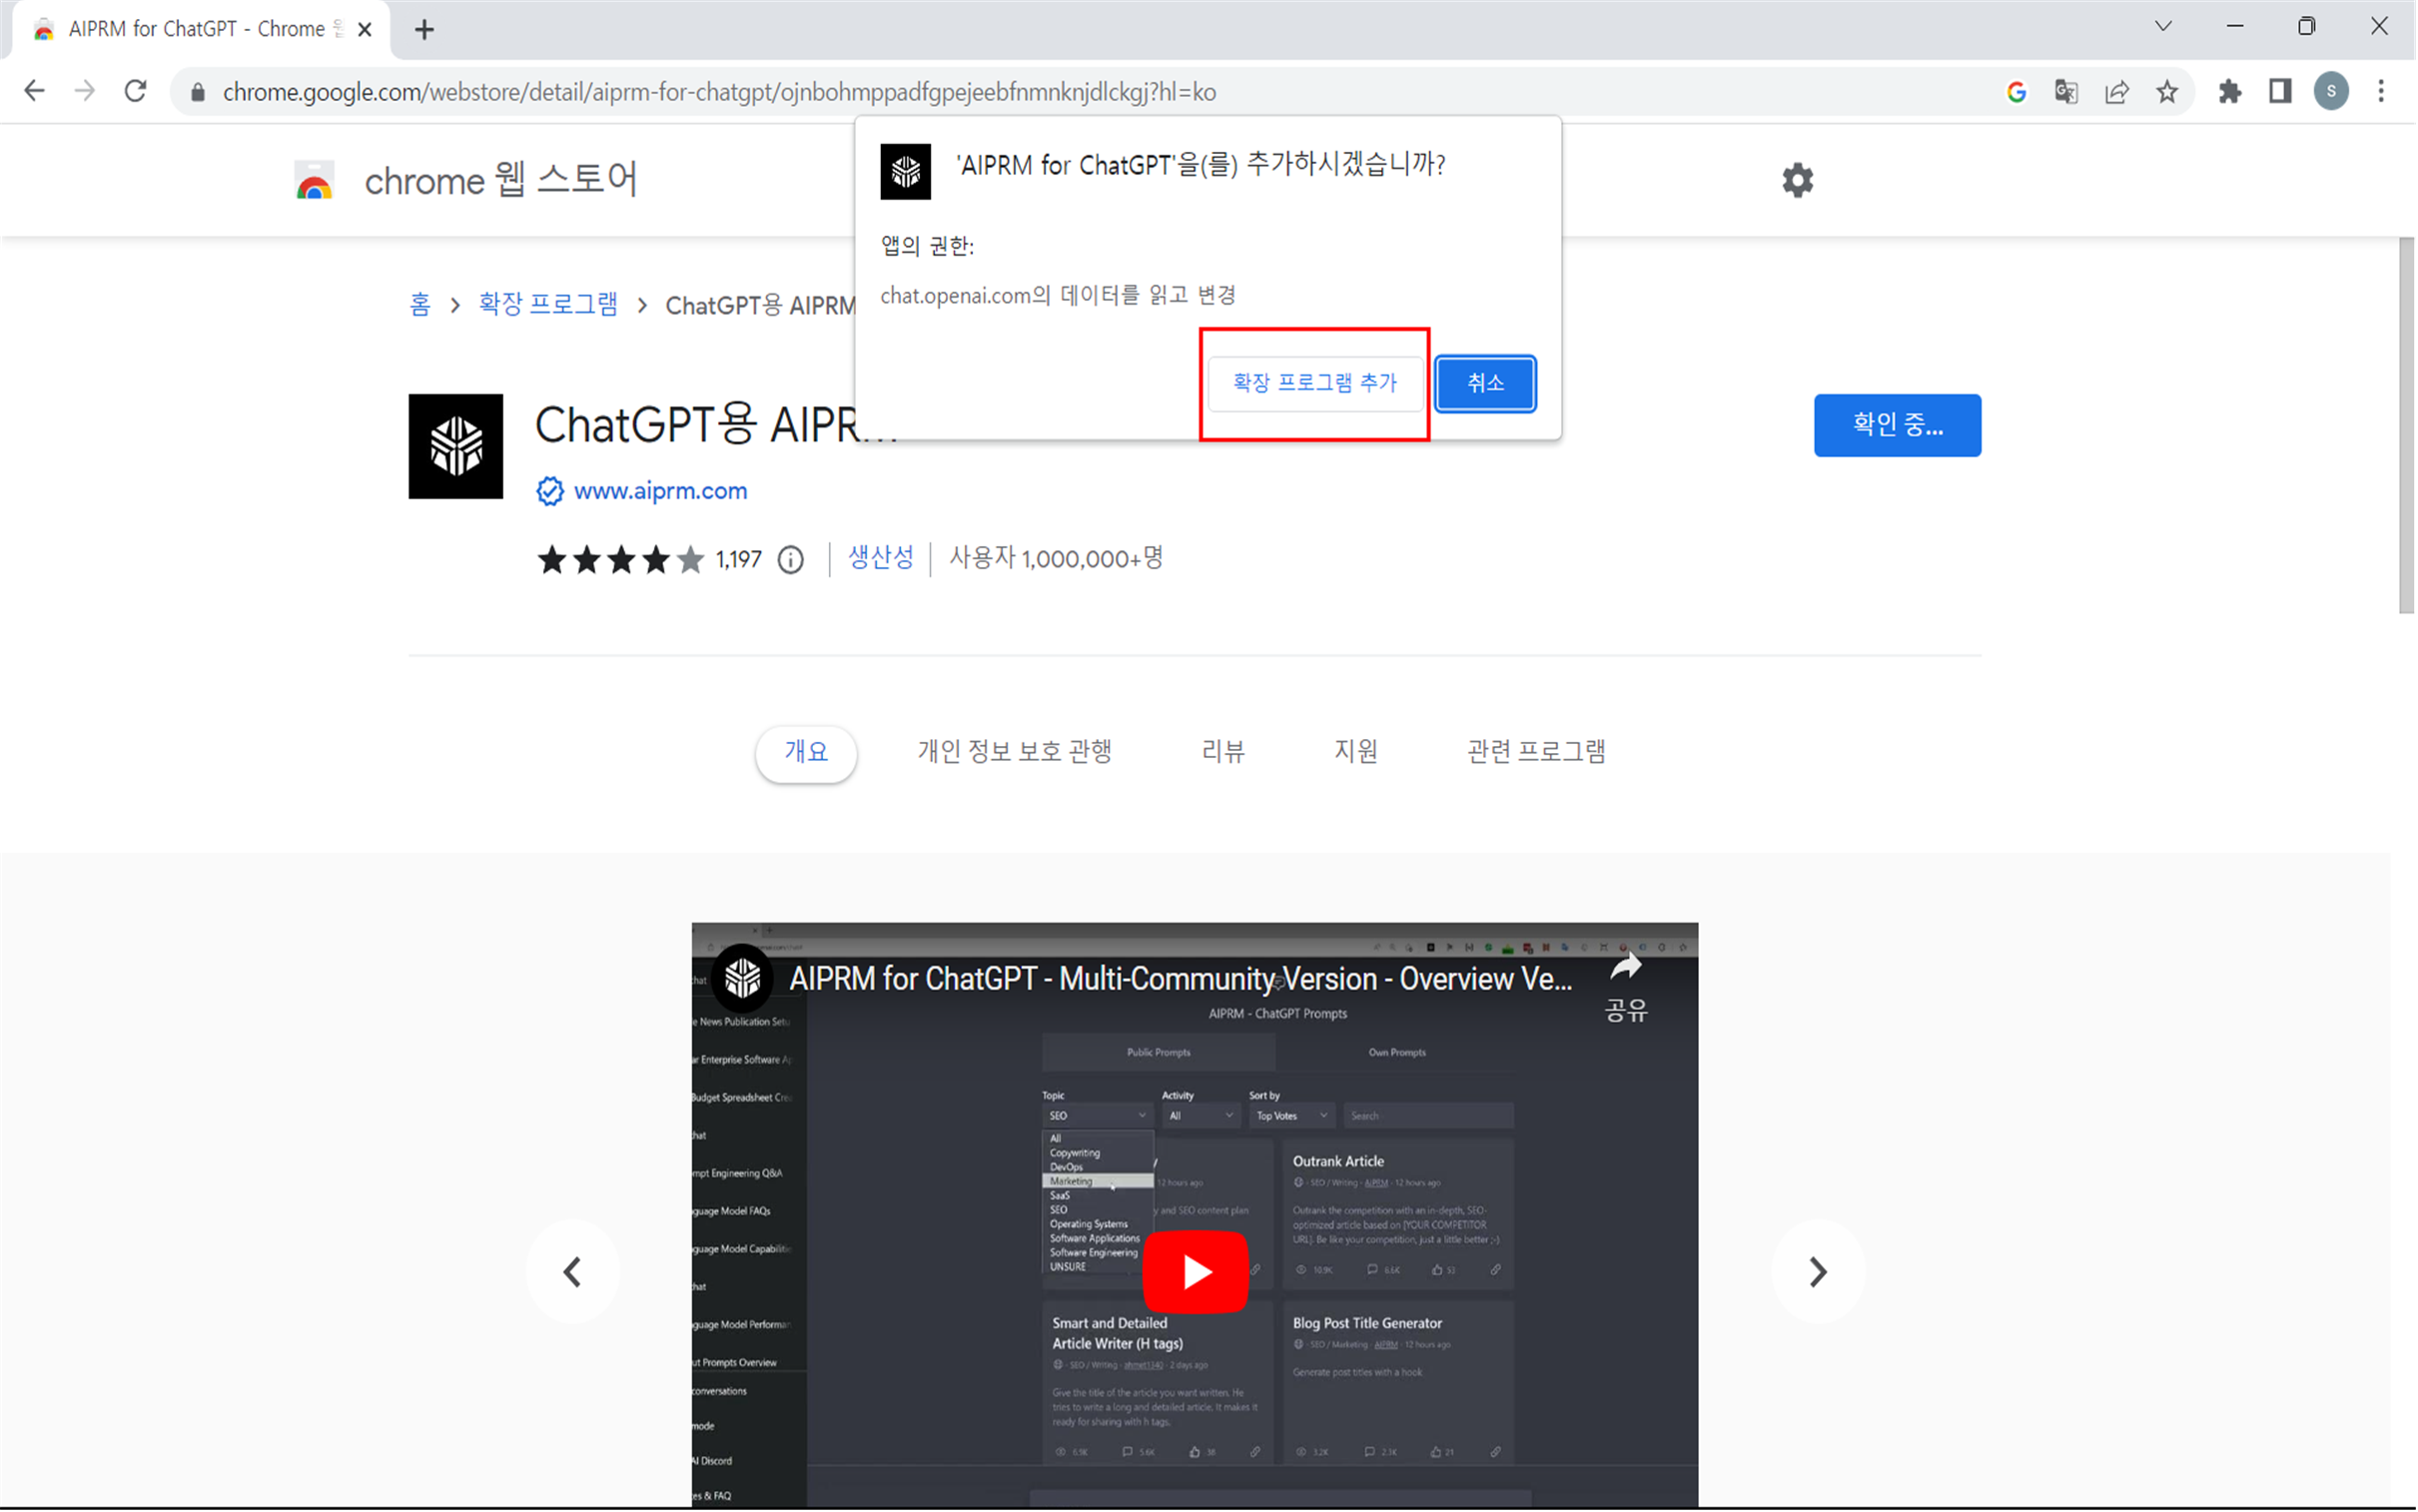The image size is (2418, 1512).
Task: Switch to '관련 프로그램' tab
Action: tap(1536, 752)
